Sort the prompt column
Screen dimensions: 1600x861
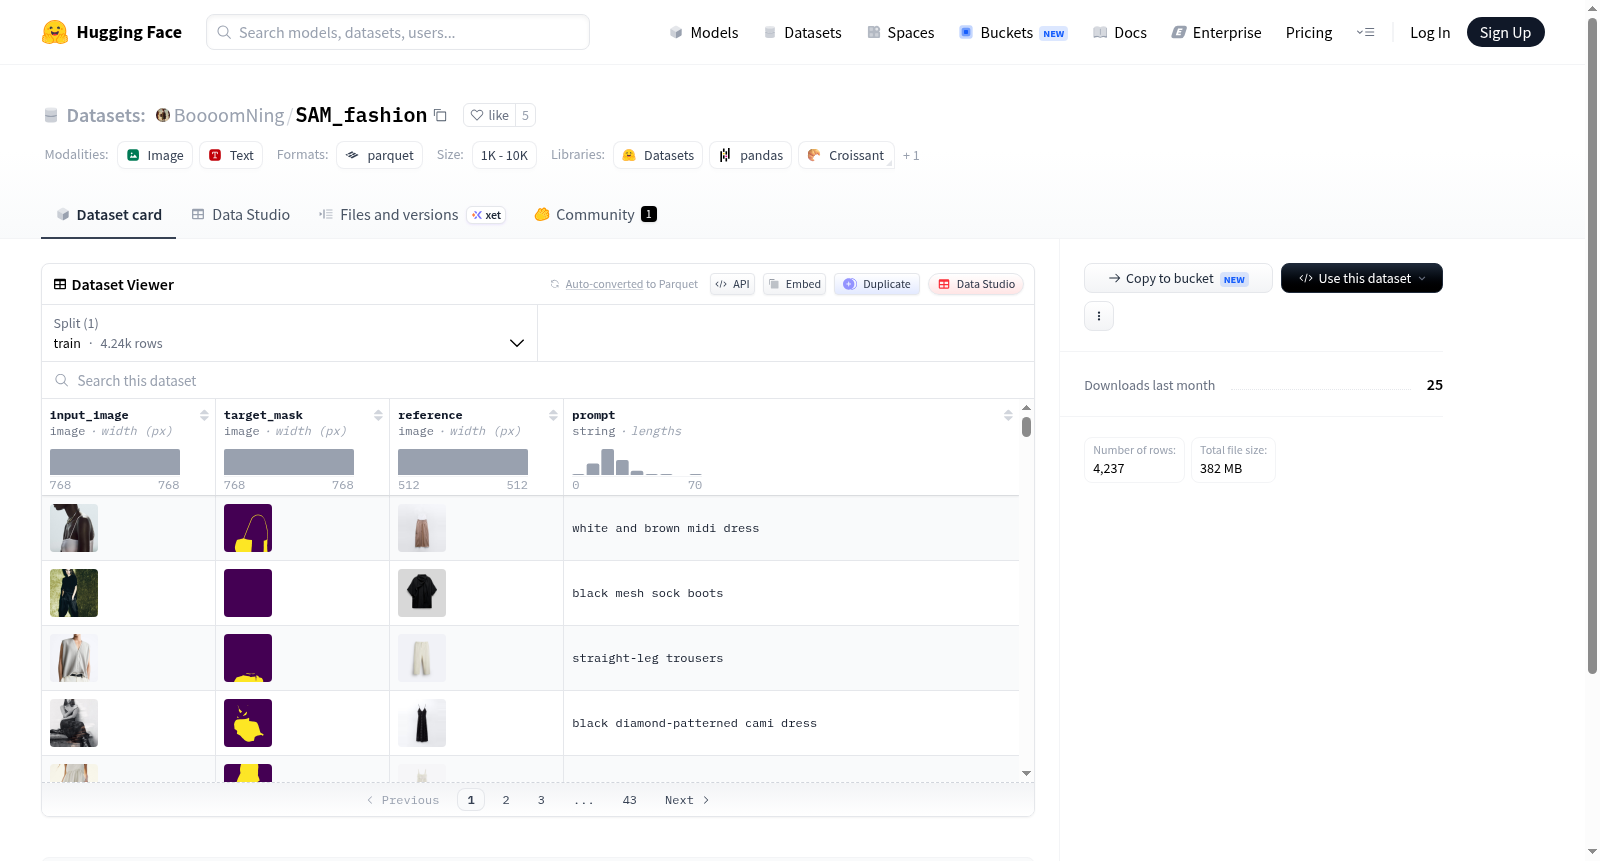click(x=1008, y=415)
